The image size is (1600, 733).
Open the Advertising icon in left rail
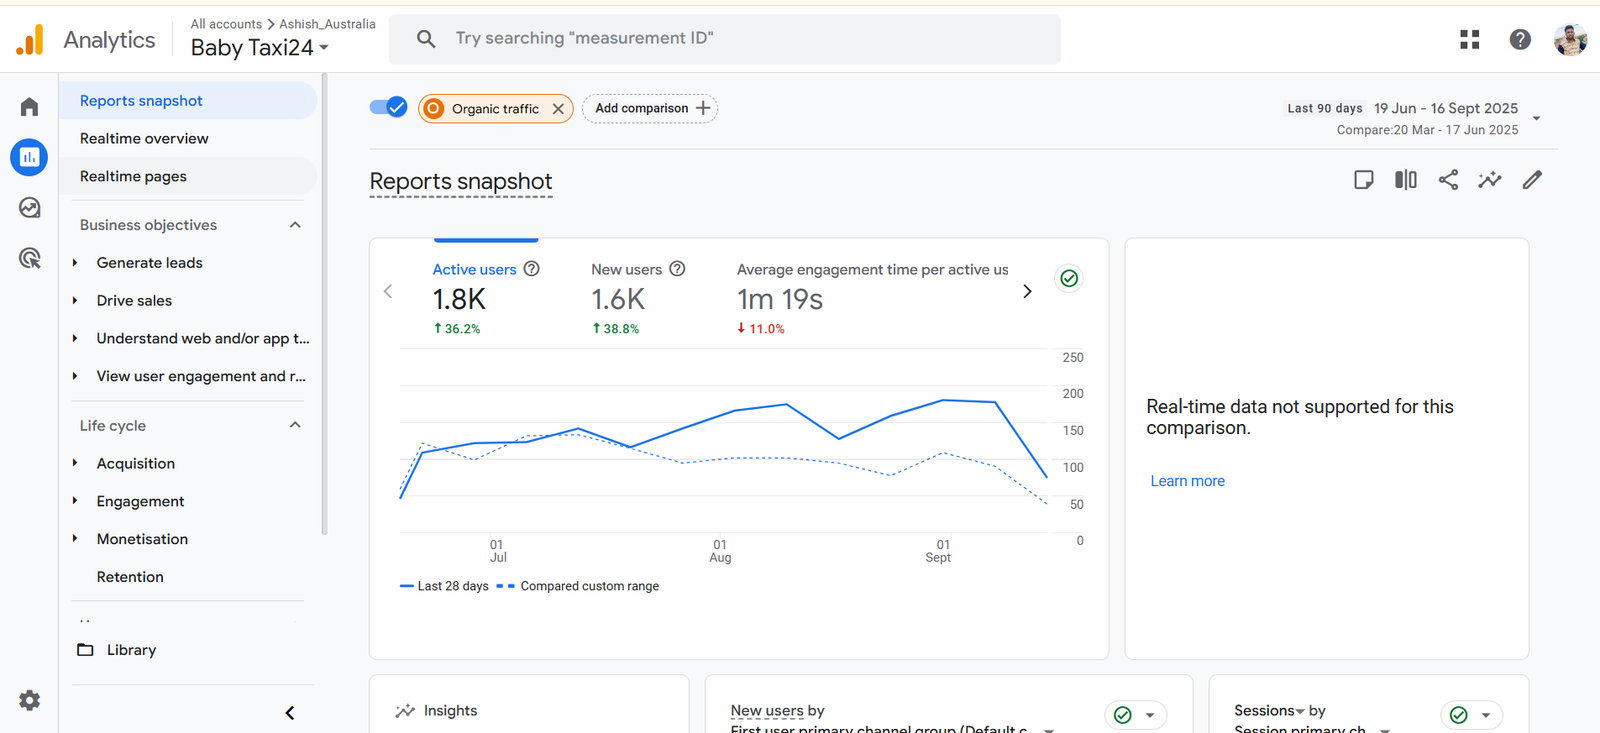pyautogui.click(x=29, y=259)
